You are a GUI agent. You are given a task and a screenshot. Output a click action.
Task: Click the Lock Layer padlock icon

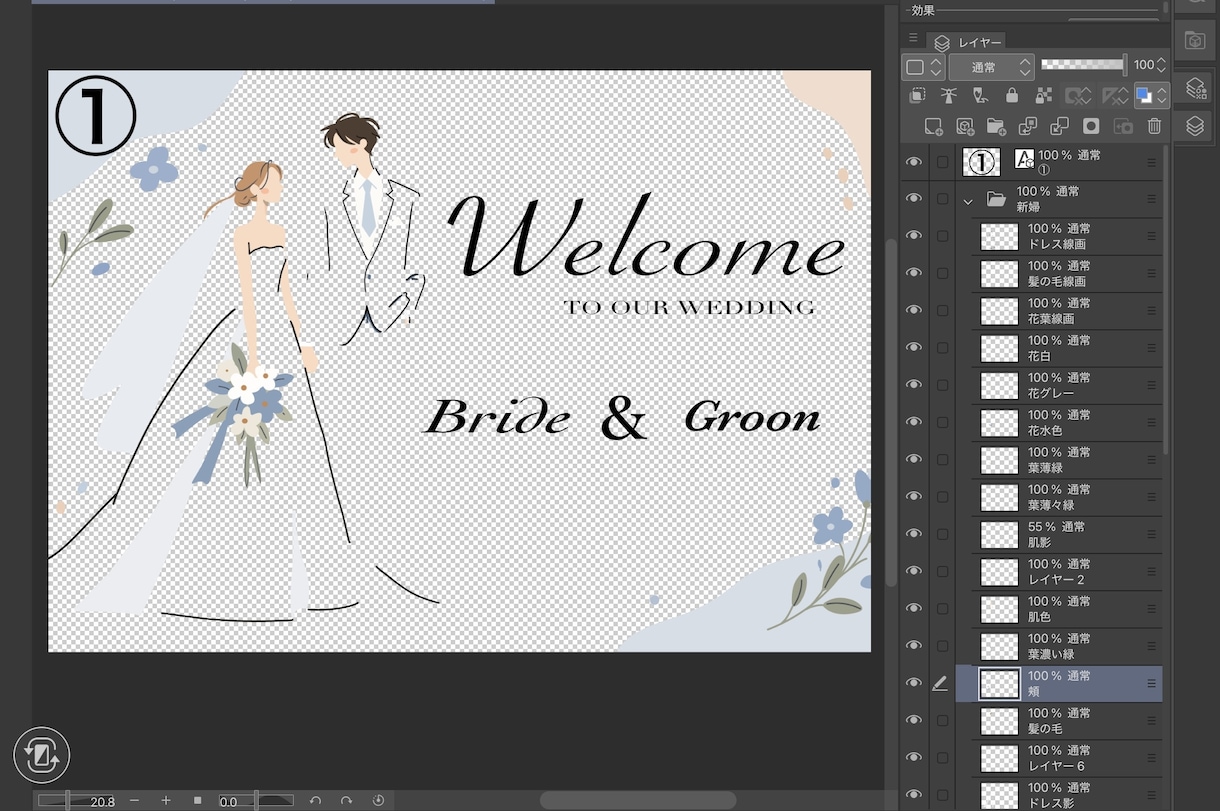(x=1012, y=96)
